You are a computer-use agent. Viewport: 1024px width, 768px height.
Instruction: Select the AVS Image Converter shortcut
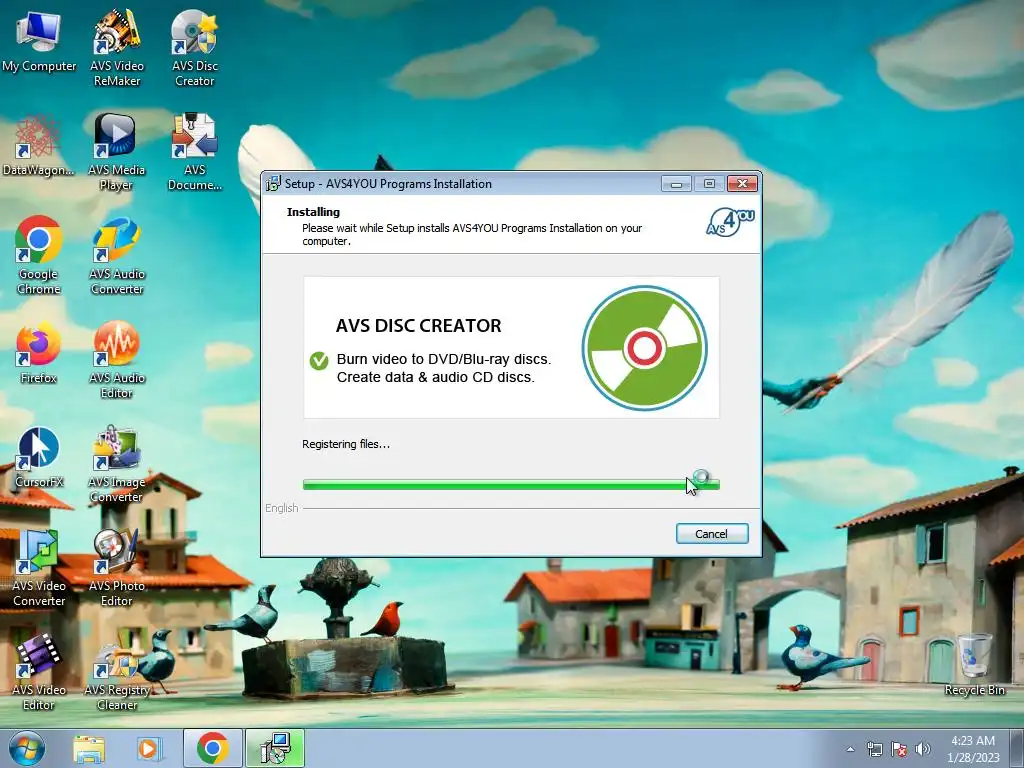click(116, 464)
